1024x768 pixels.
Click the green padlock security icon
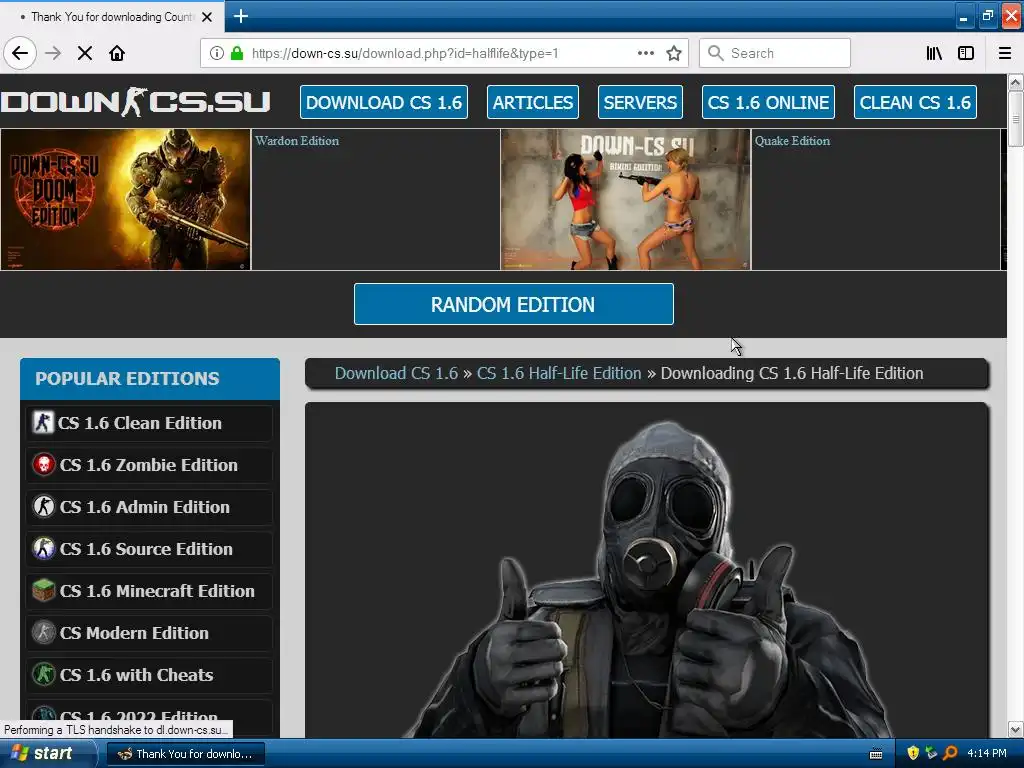237,53
